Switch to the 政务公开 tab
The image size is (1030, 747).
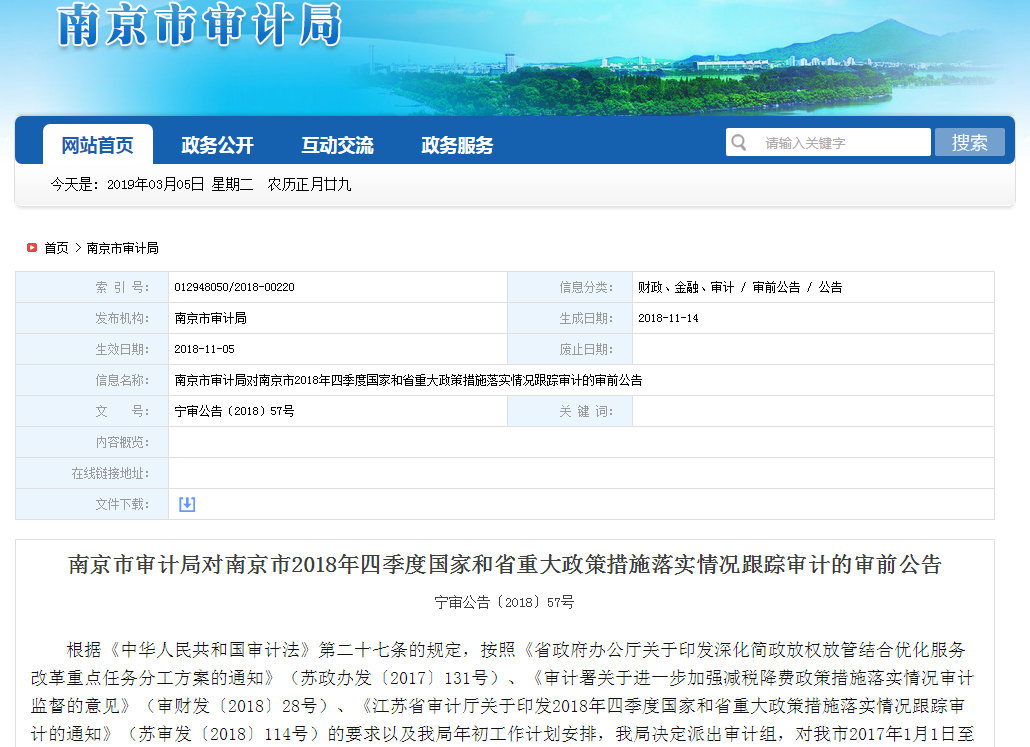217,145
